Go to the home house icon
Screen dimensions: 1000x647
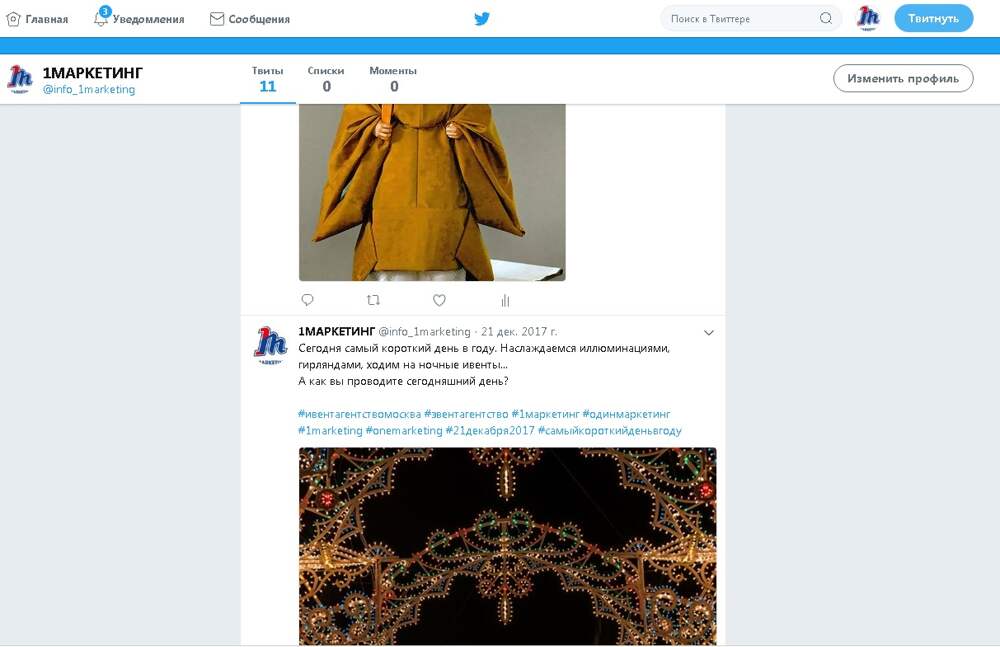pos(14,19)
